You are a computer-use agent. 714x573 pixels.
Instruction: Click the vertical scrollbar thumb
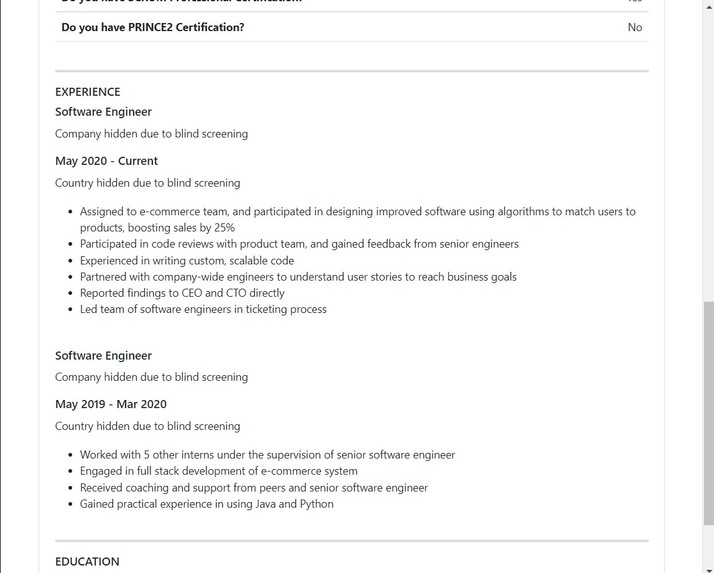709,413
